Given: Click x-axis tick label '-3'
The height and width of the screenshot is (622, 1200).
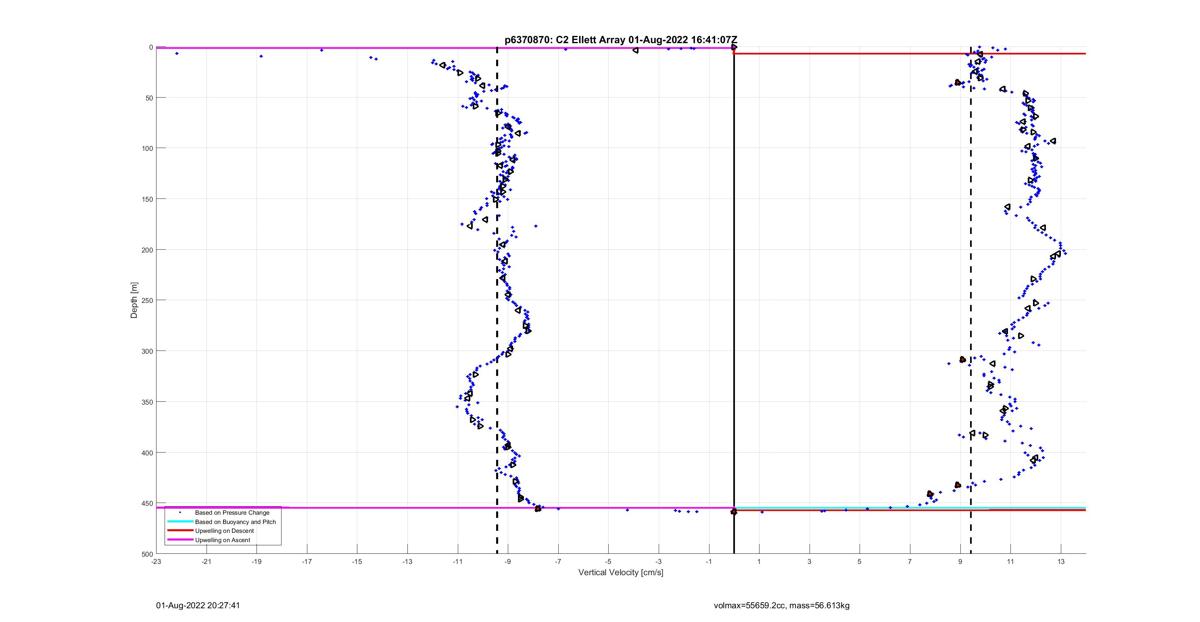Looking at the screenshot, I should pos(658,562).
